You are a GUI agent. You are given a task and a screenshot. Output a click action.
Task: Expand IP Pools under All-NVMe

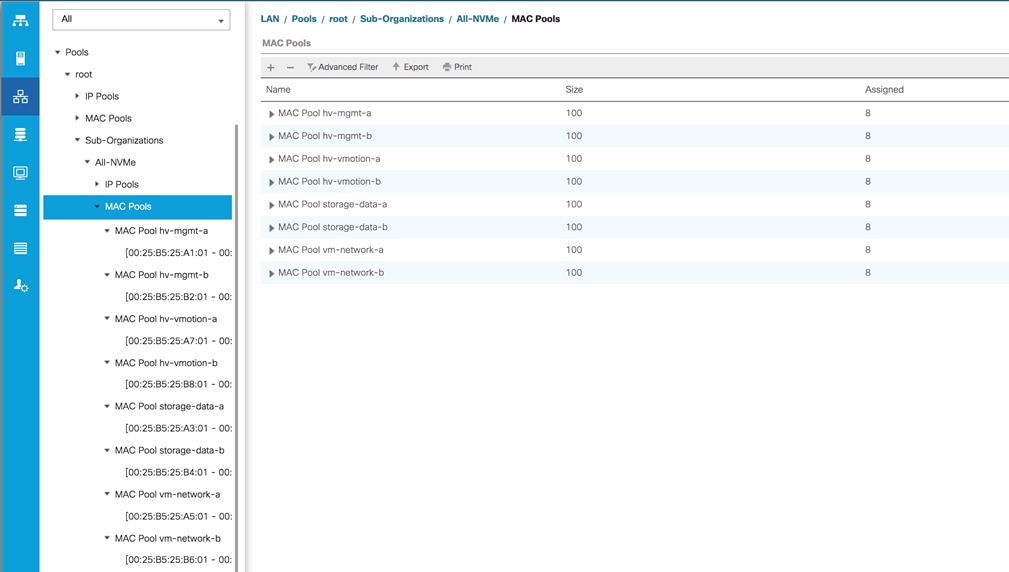click(97, 184)
